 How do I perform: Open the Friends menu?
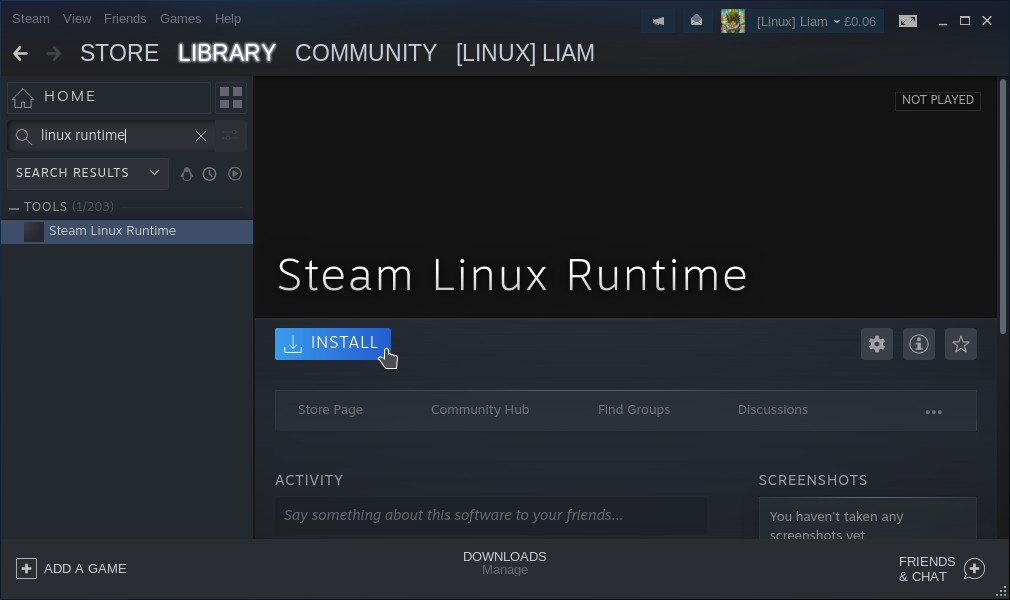click(125, 19)
